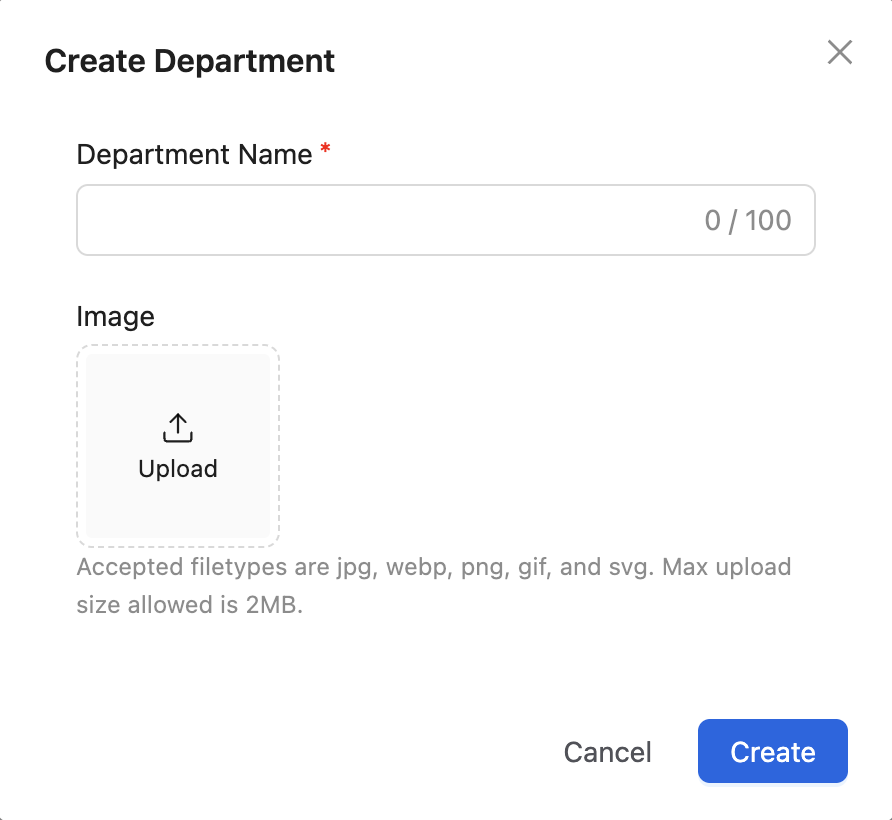Click tray-and-arrow icon above Upload text

[x=178, y=428]
